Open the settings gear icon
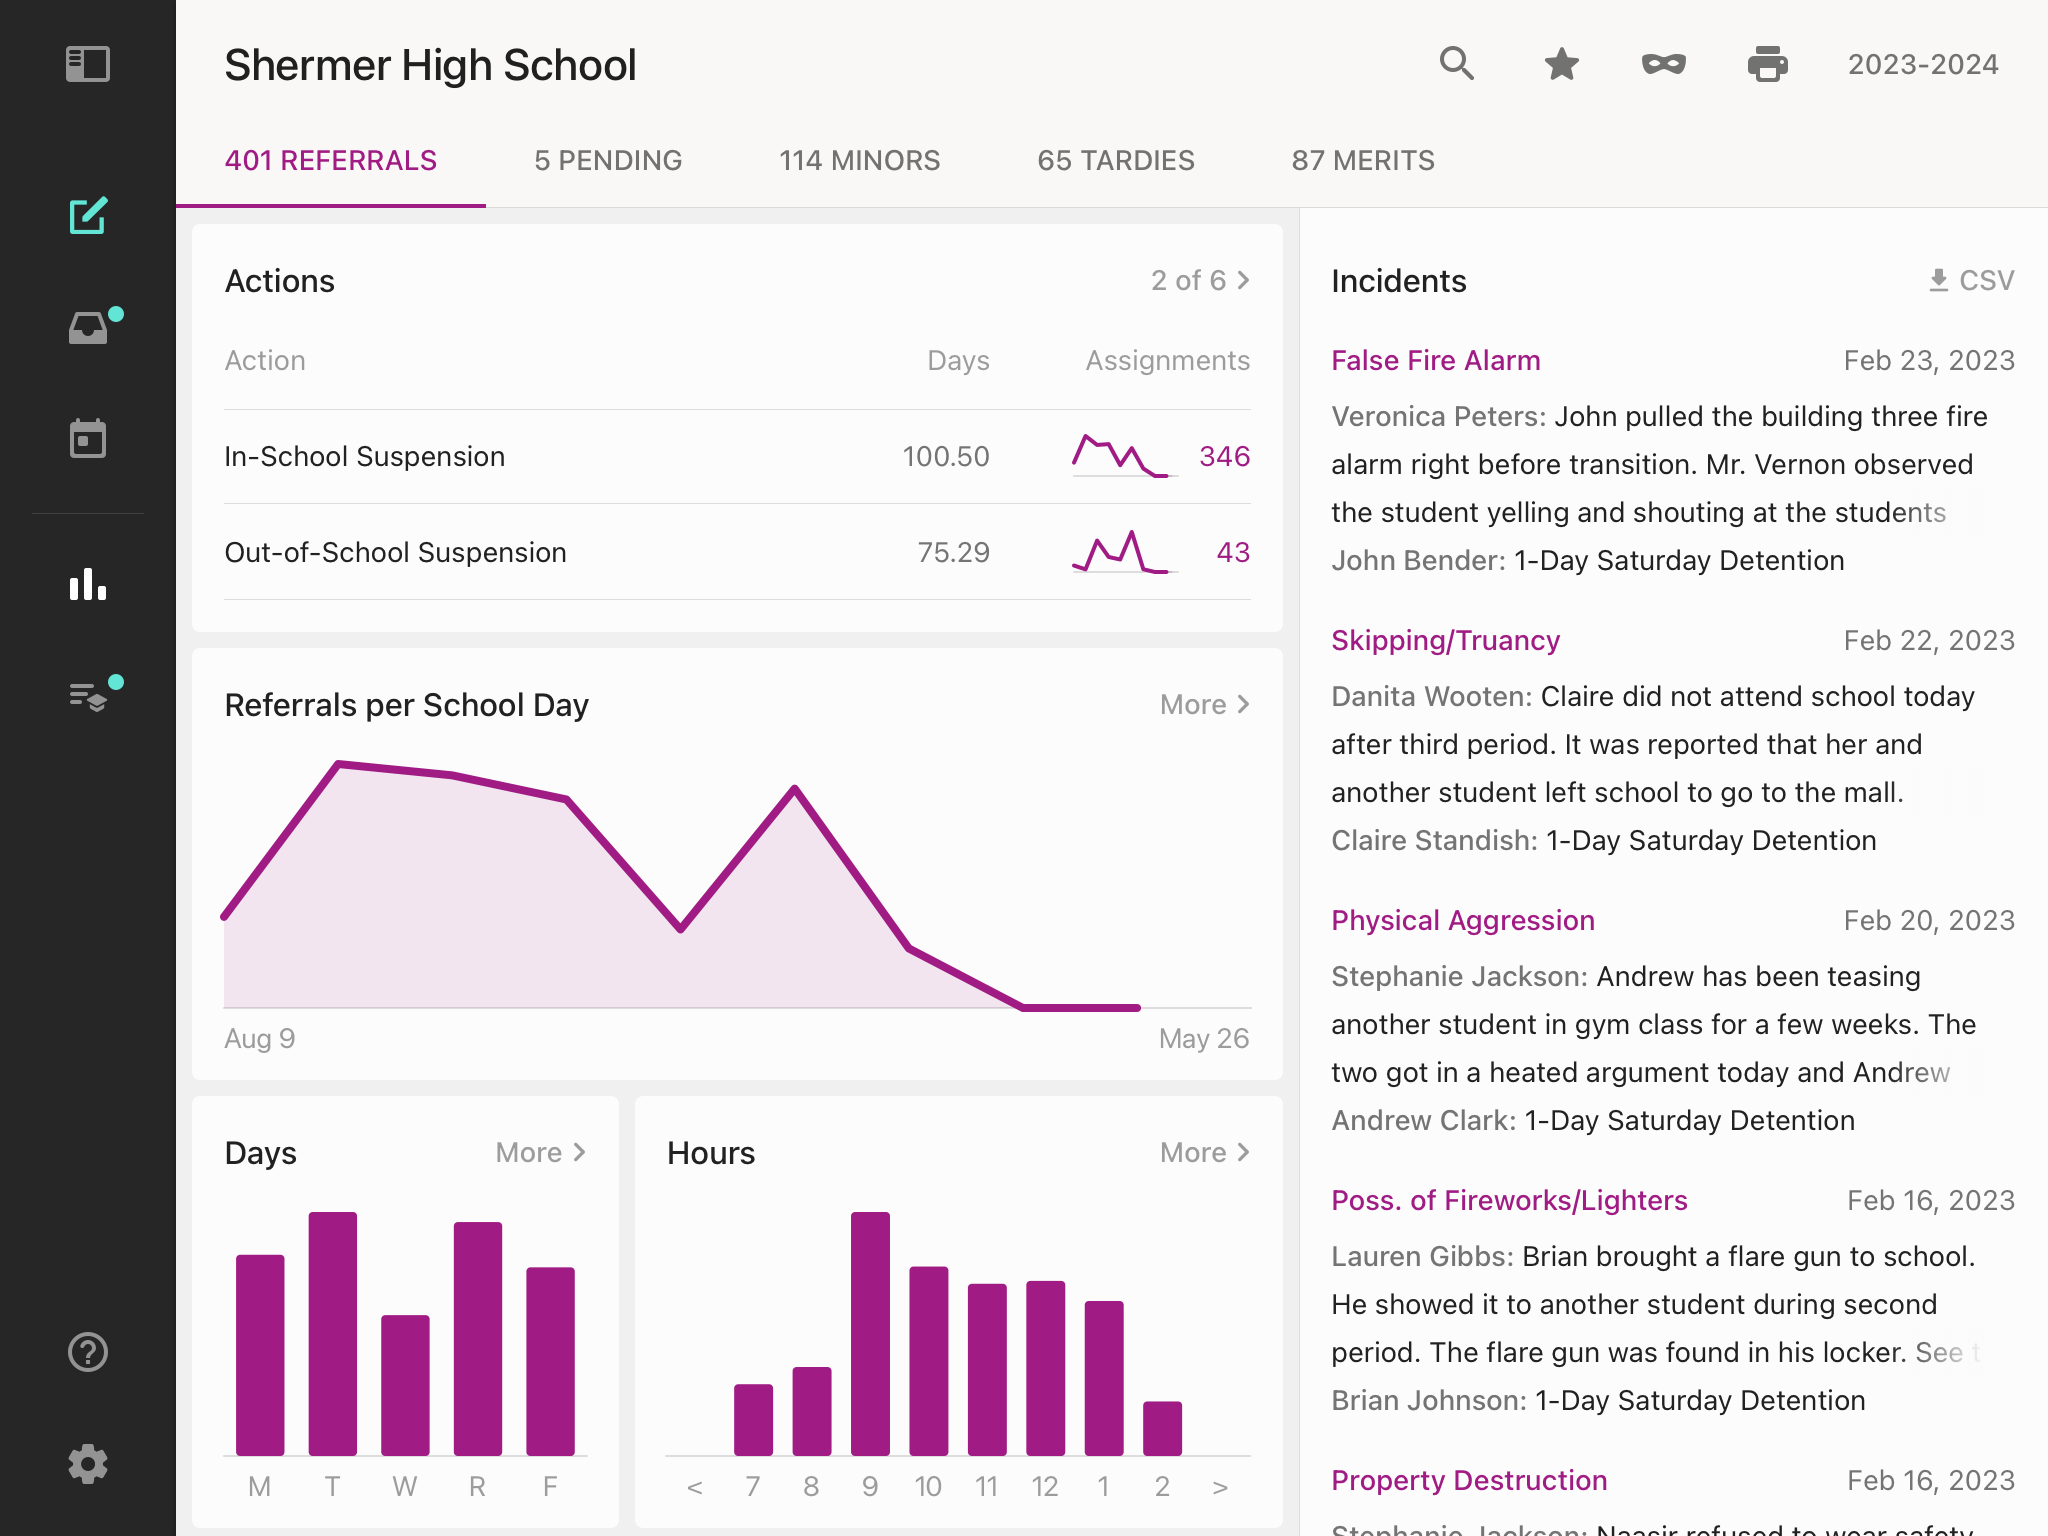The height and width of the screenshot is (1536, 2048). 88,1464
